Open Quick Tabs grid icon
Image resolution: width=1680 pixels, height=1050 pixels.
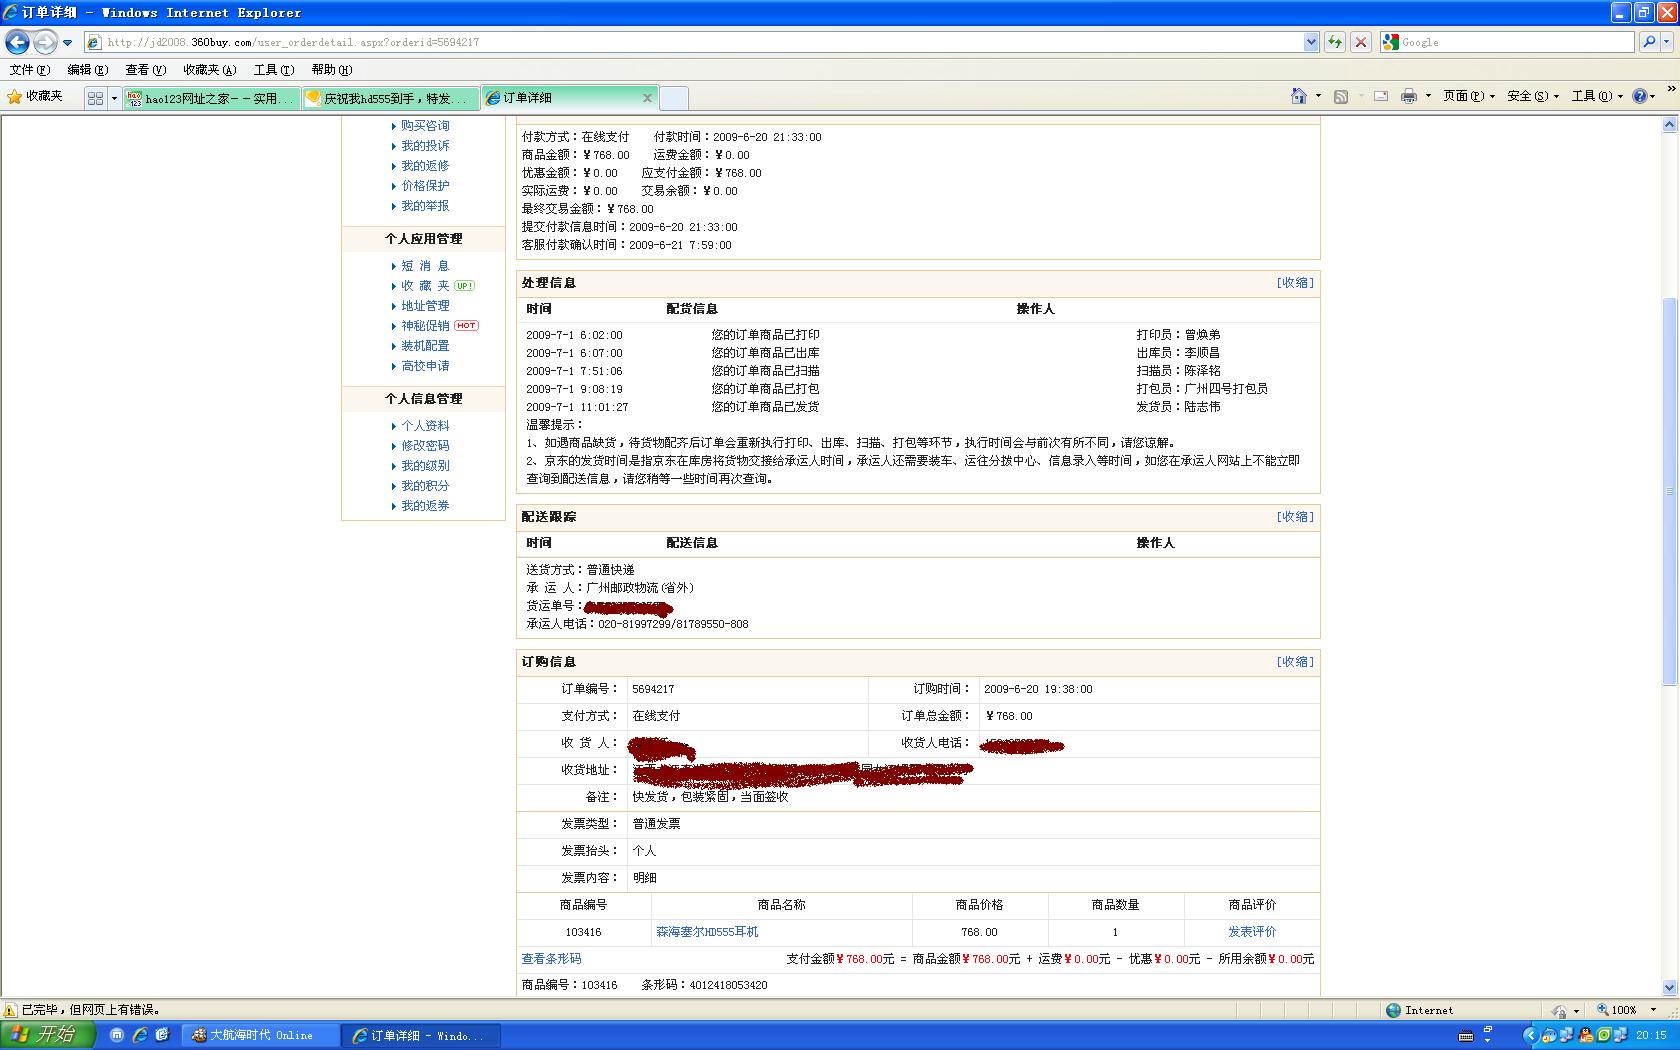95,98
